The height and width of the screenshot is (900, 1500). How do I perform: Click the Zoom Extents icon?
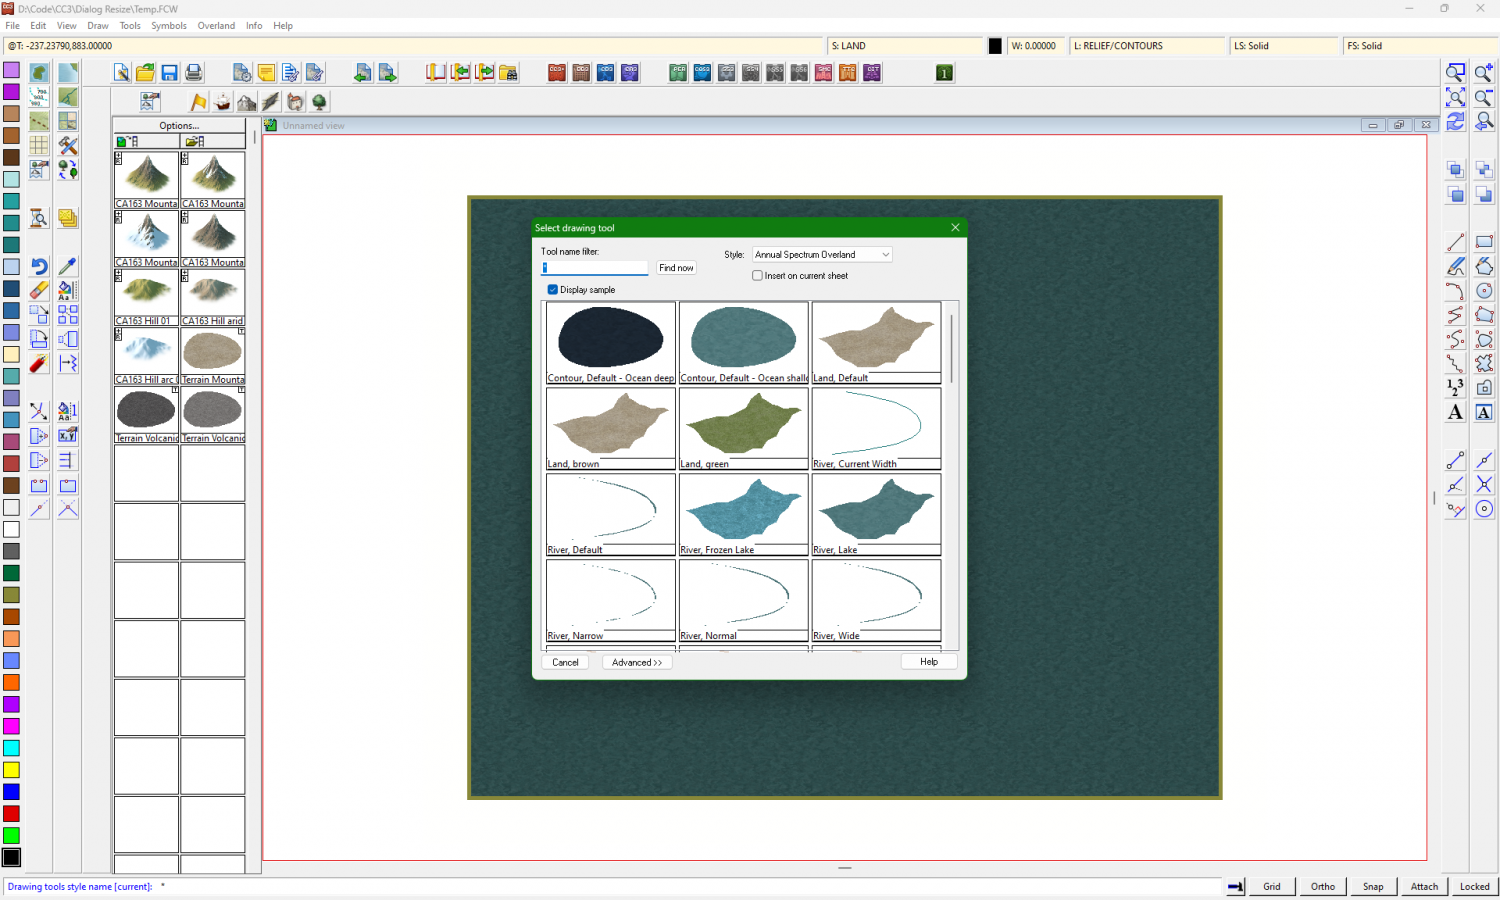(x=1456, y=97)
